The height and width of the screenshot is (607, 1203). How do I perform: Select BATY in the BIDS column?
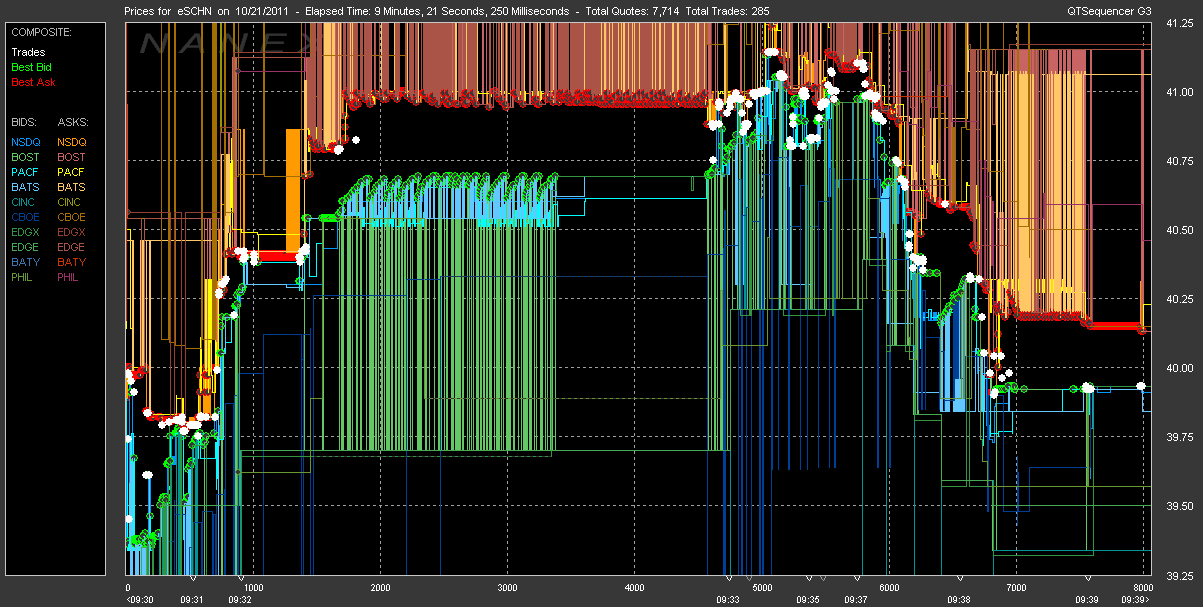pos(26,262)
